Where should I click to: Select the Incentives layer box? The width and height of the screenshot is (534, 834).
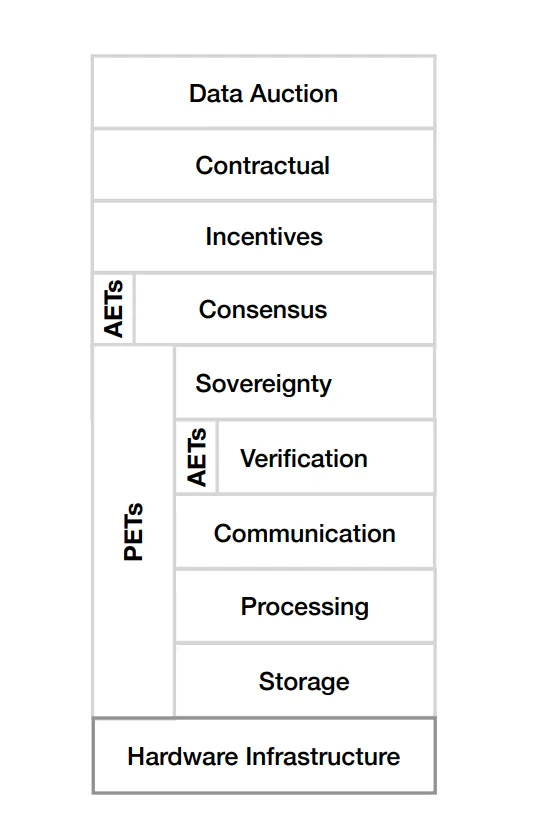[x=264, y=237]
